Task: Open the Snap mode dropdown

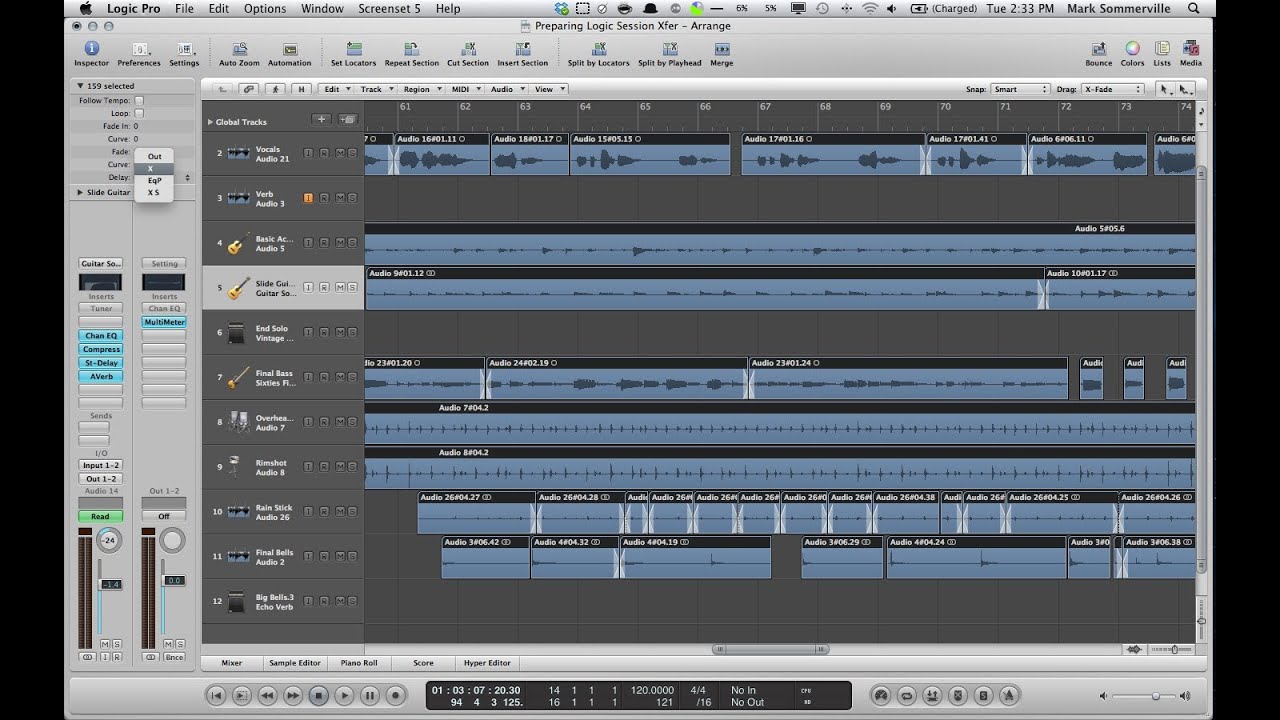Action: pyautogui.click(x=1019, y=89)
